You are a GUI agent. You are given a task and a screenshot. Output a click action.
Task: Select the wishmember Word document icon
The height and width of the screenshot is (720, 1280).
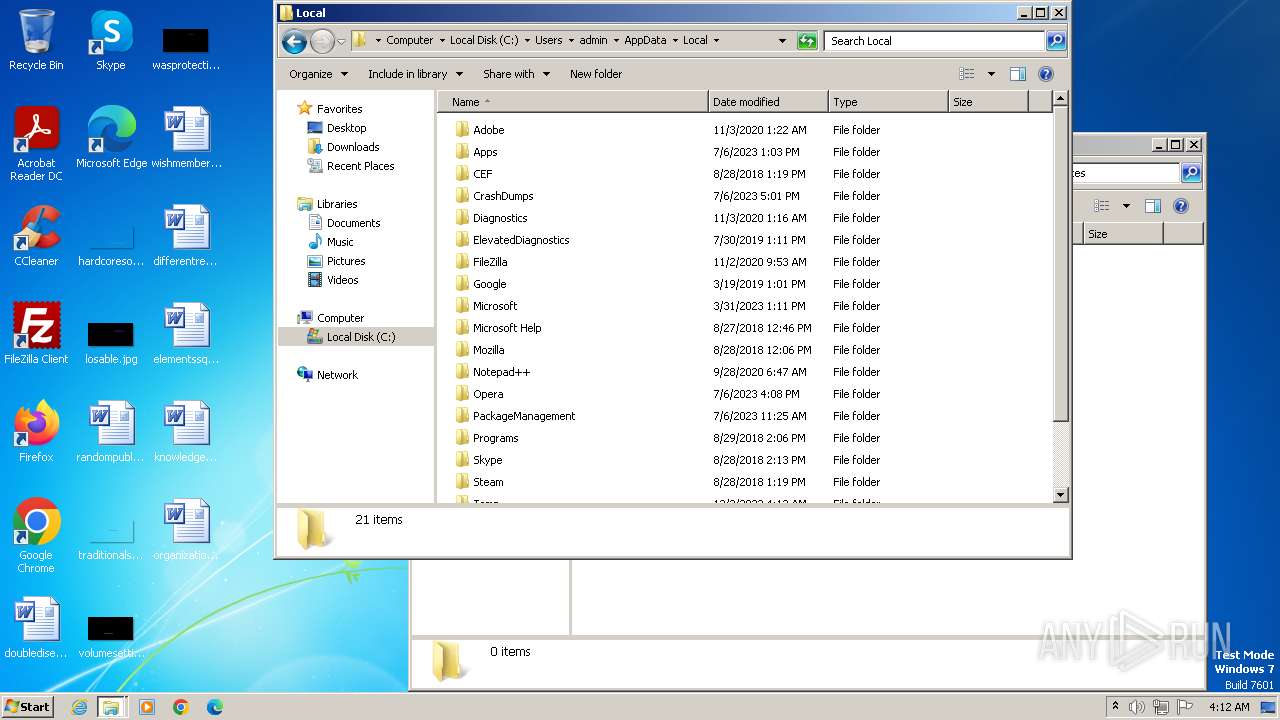point(186,138)
